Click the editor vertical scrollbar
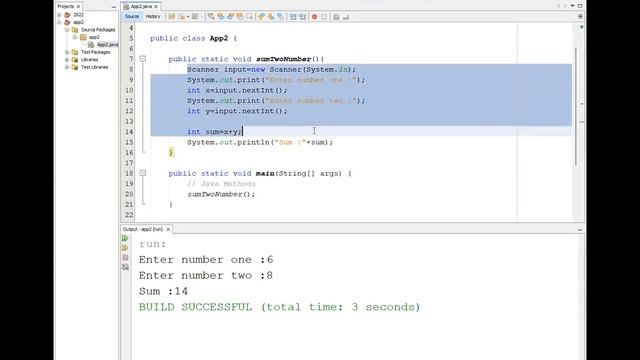Viewport: 640px width, 360px height. [x=576, y=106]
